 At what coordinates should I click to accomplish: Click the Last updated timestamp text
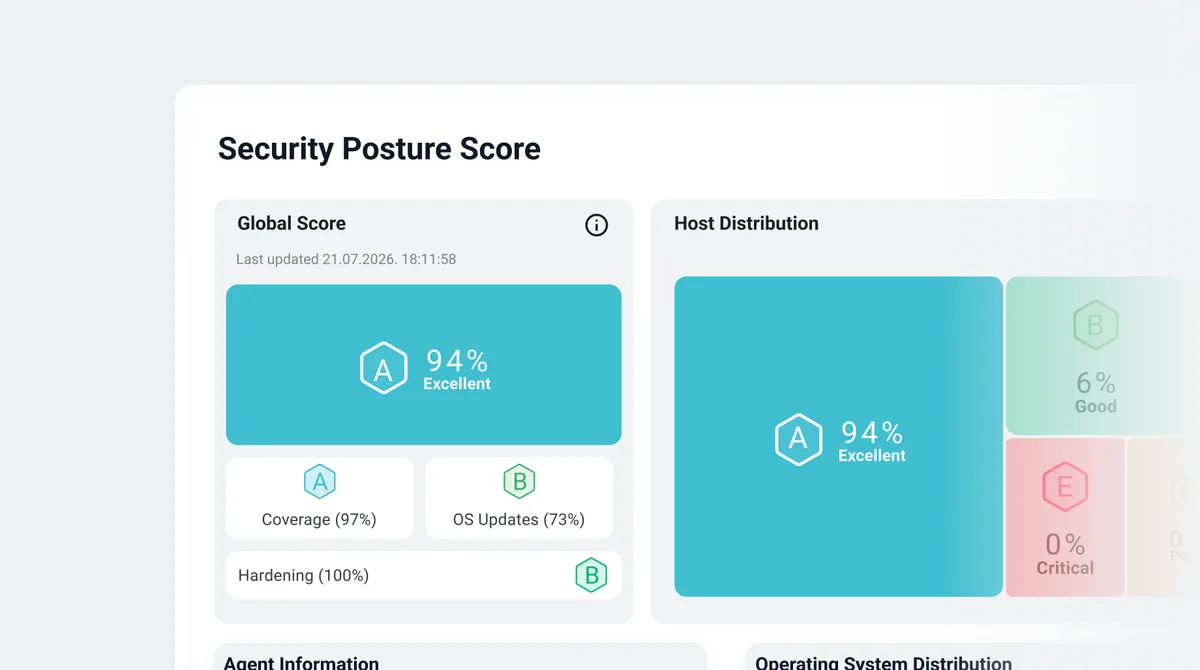coord(346,259)
